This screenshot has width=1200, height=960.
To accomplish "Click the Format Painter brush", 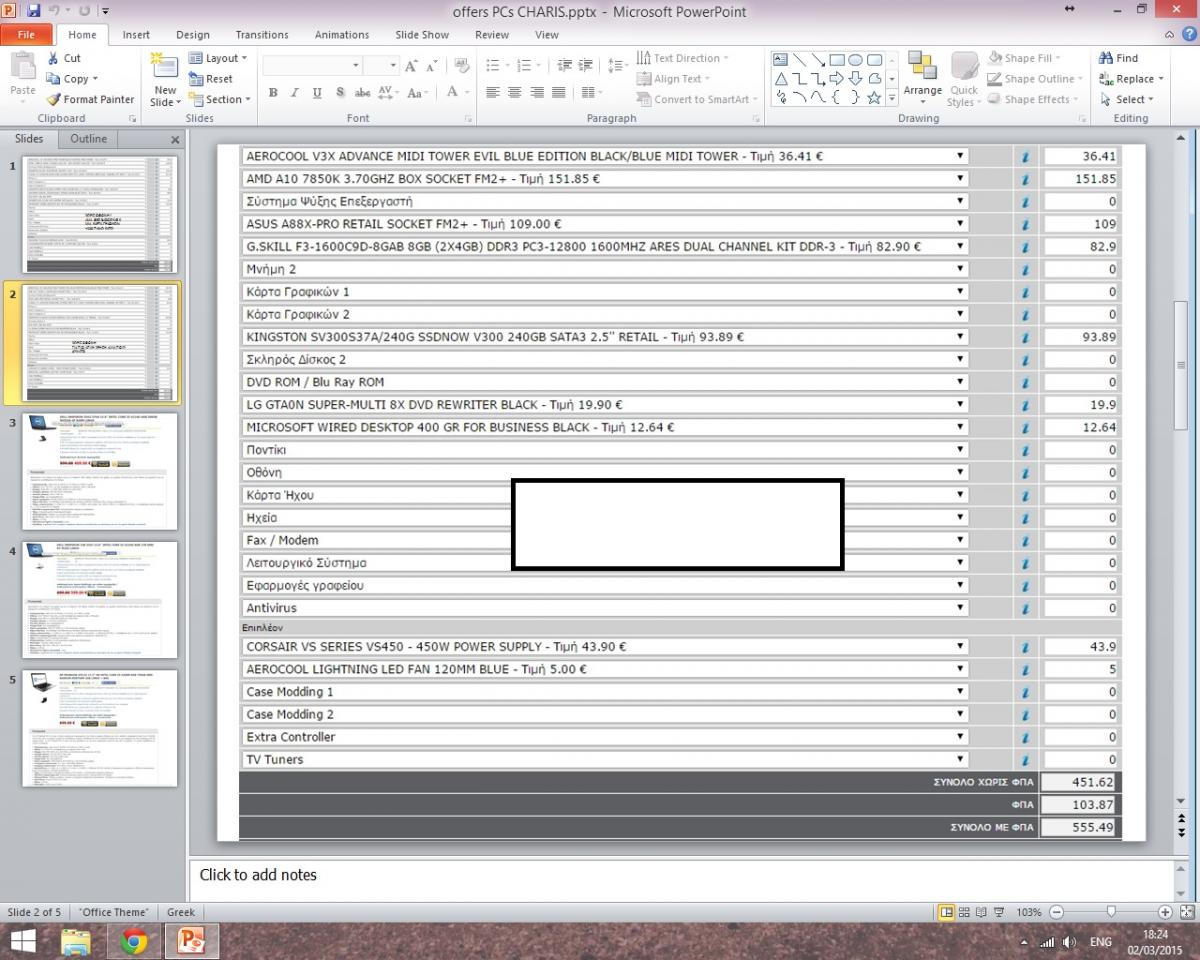I will coord(53,99).
